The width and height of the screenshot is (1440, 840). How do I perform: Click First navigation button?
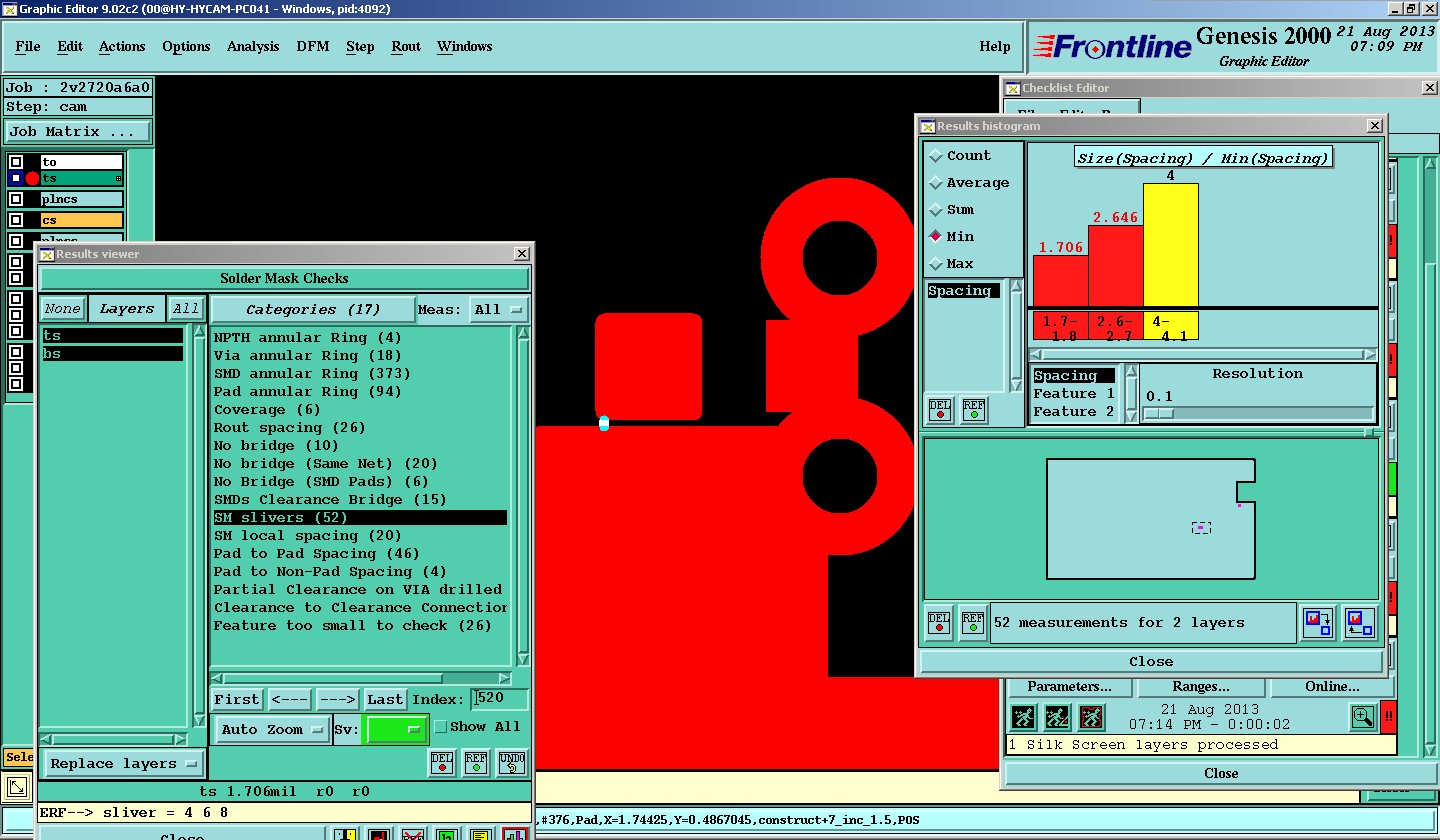237,700
